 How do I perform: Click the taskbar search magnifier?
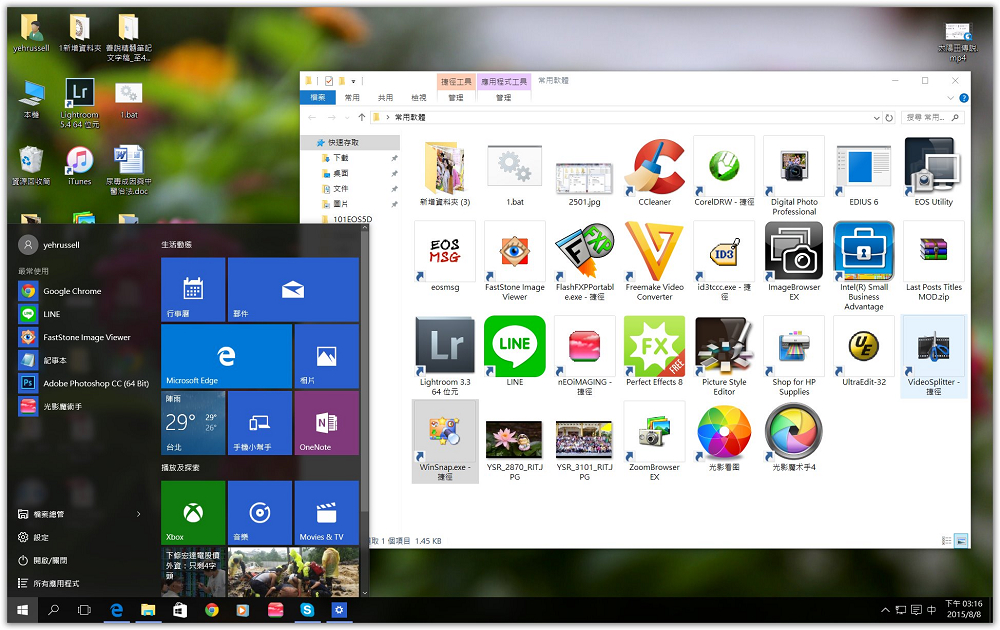(x=54, y=610)
